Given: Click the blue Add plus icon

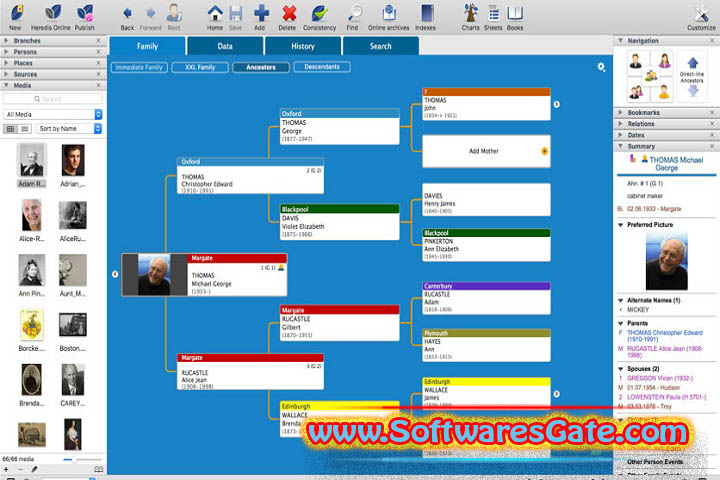Looking at the screenshot, I should pyautogui.click(x=261, y=13).
